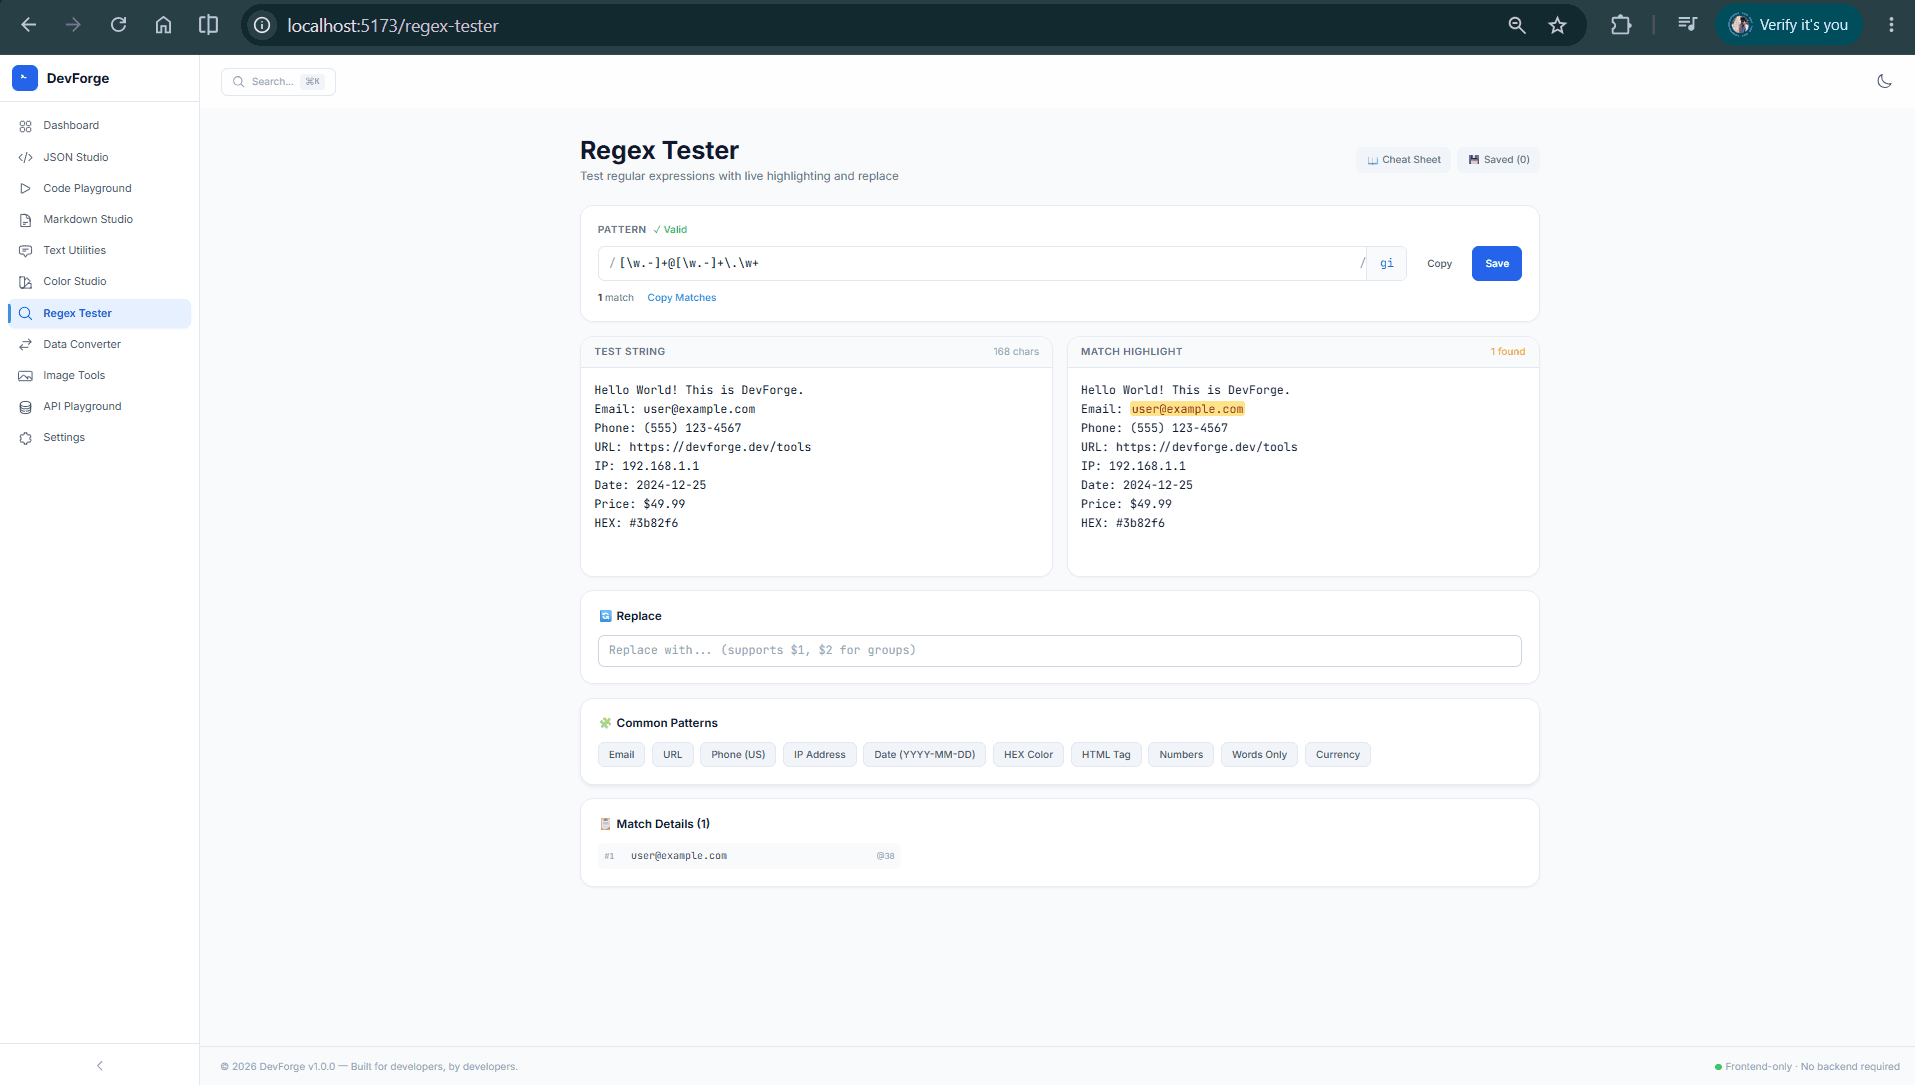
Task: Open Dashboard from the sidebar
Action: 99,126
